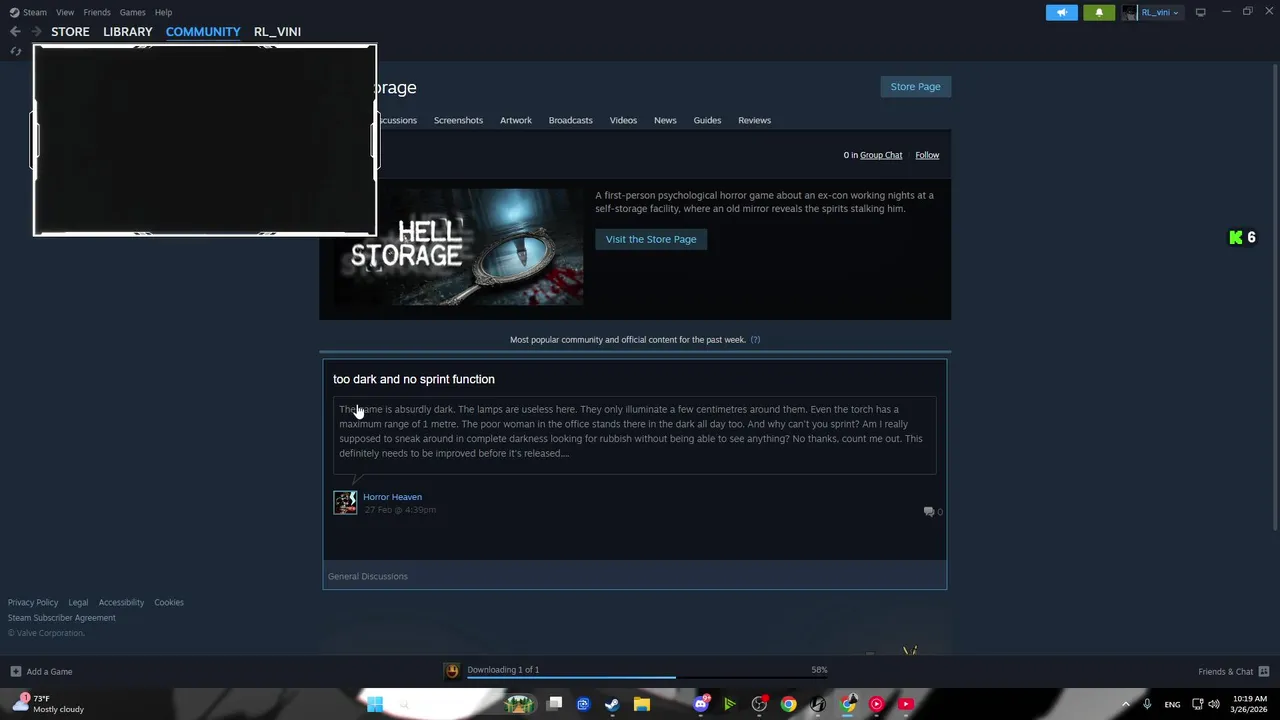Screen dimensions: 1280x720
Task: Open the Help menu
Action: click(163, 12)
